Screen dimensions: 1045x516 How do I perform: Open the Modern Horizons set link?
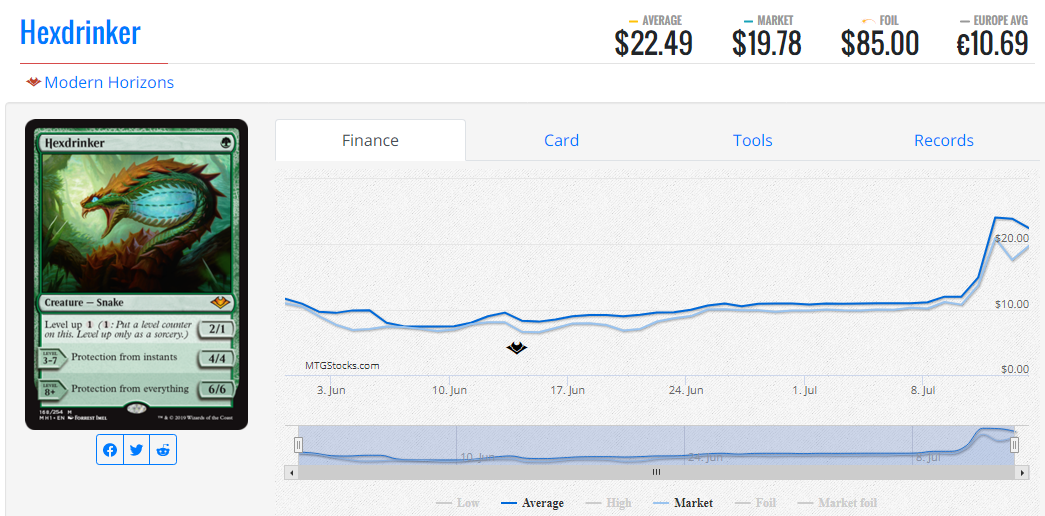click(109, 83)
